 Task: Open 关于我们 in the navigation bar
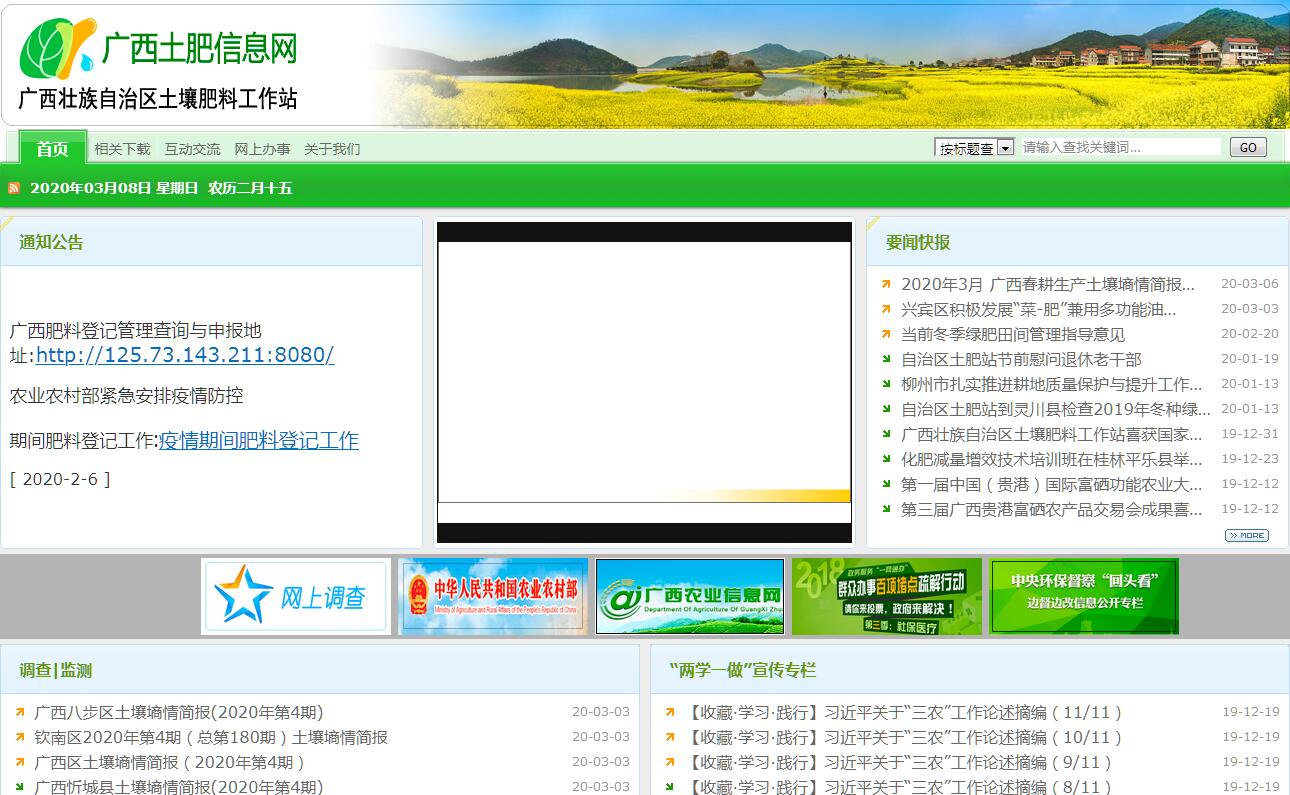332,149
